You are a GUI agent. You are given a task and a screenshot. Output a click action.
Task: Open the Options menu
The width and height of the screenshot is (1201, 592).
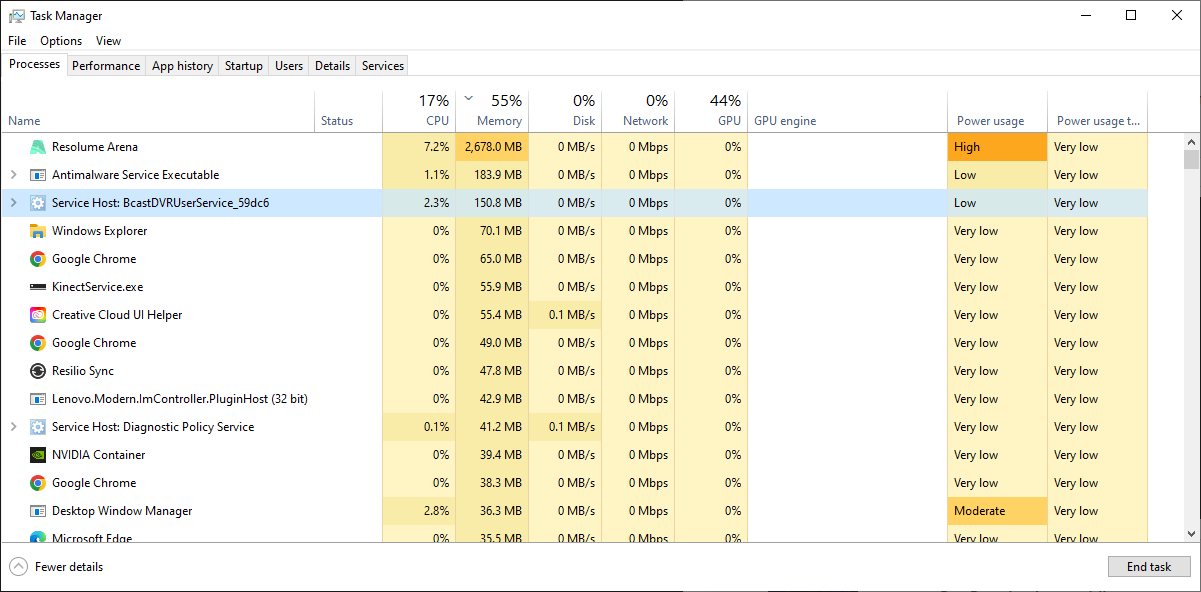click(x=61, y=41)
